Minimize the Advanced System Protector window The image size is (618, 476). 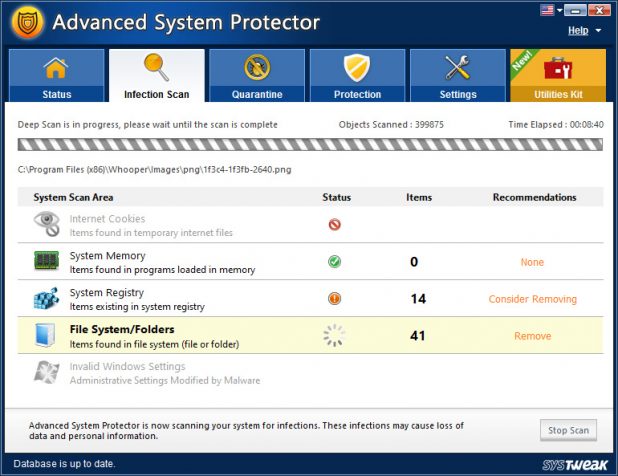coord(575,10)
